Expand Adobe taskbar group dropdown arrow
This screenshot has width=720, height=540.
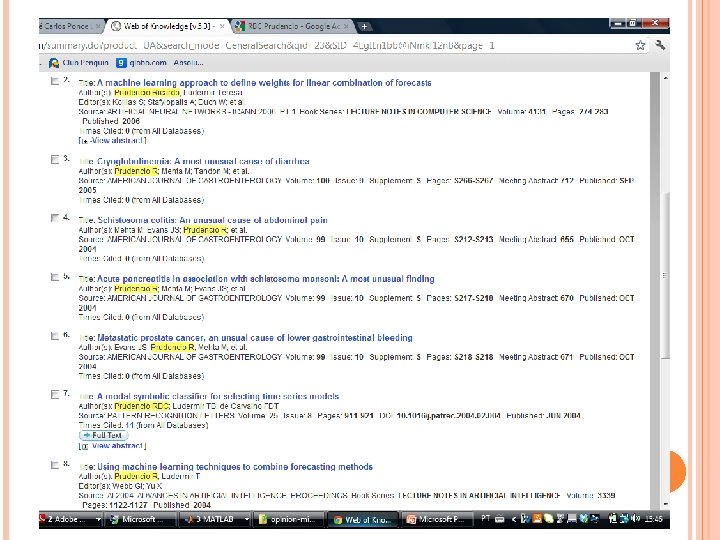[98, 519]
